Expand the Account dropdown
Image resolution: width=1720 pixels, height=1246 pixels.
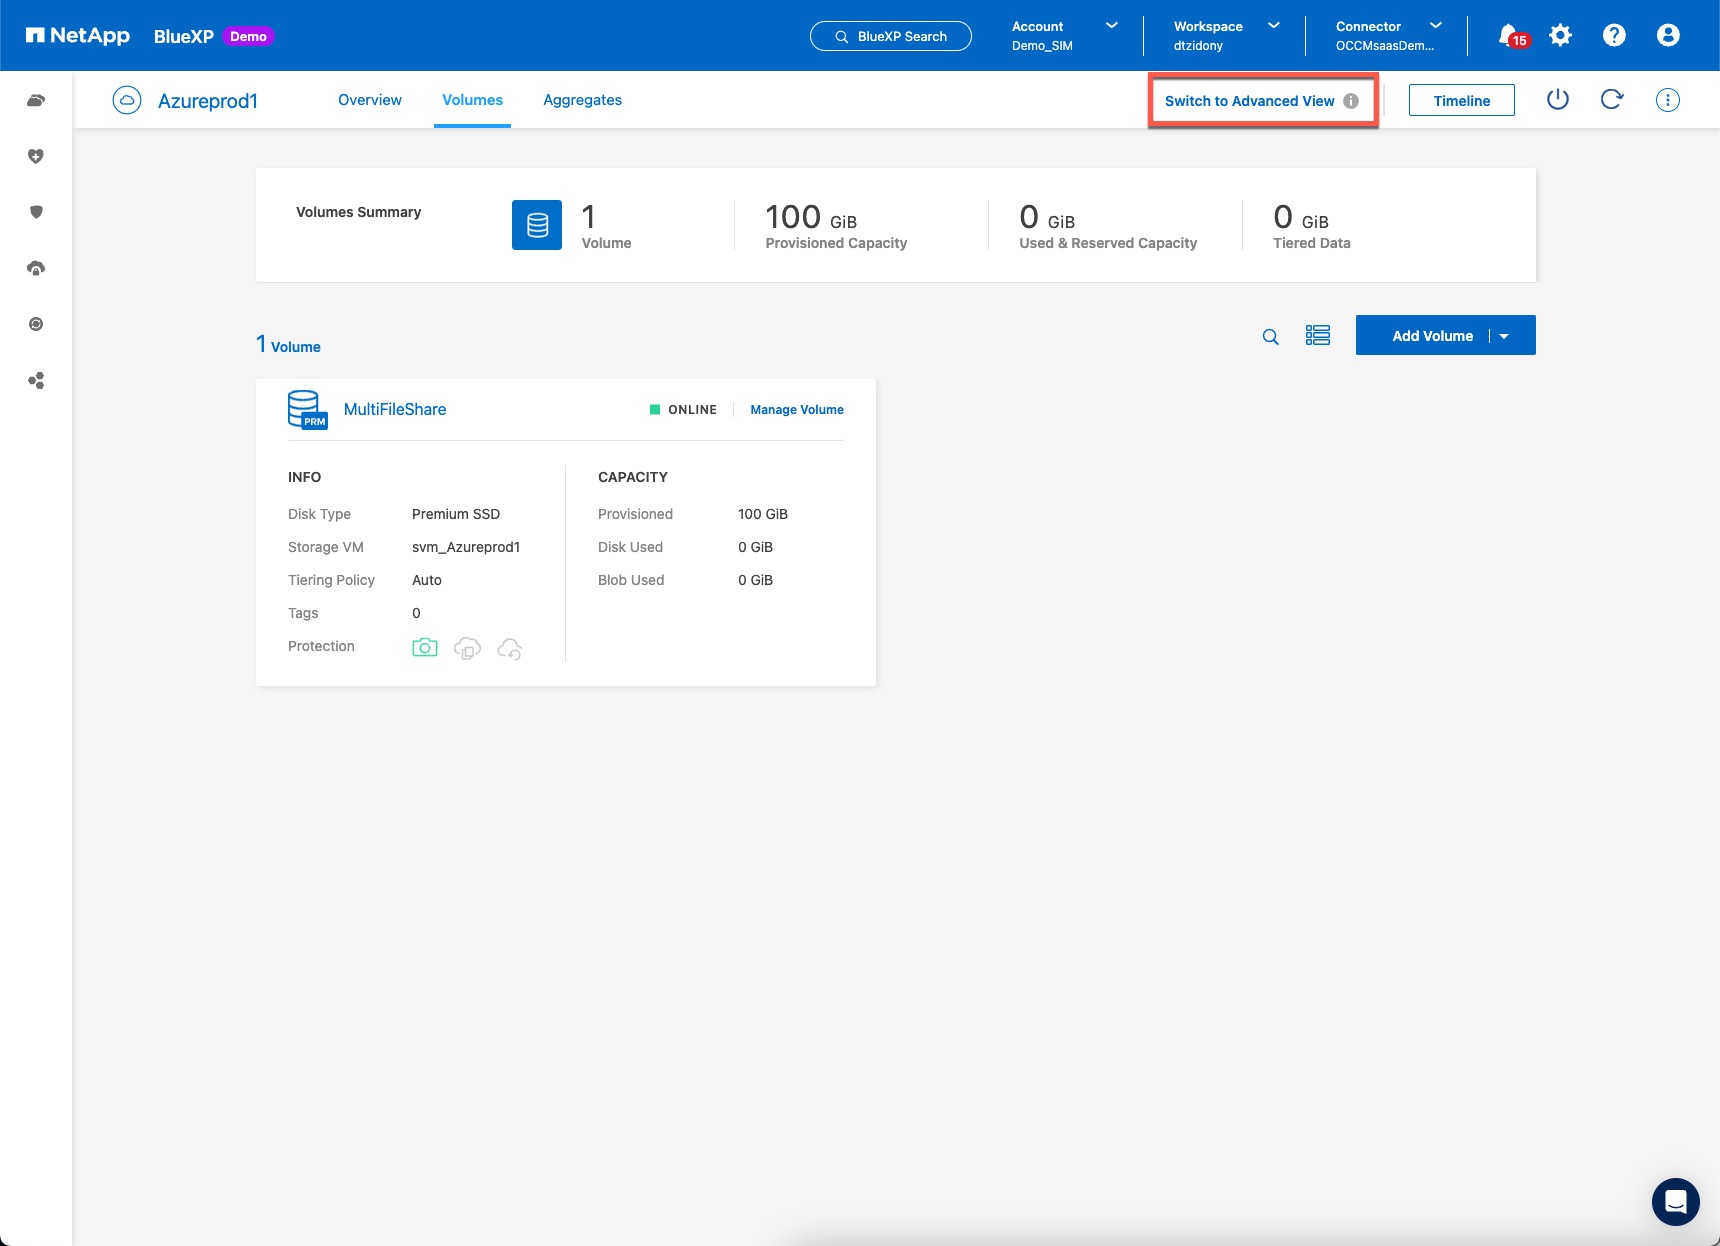click(x=1111, y=26)
